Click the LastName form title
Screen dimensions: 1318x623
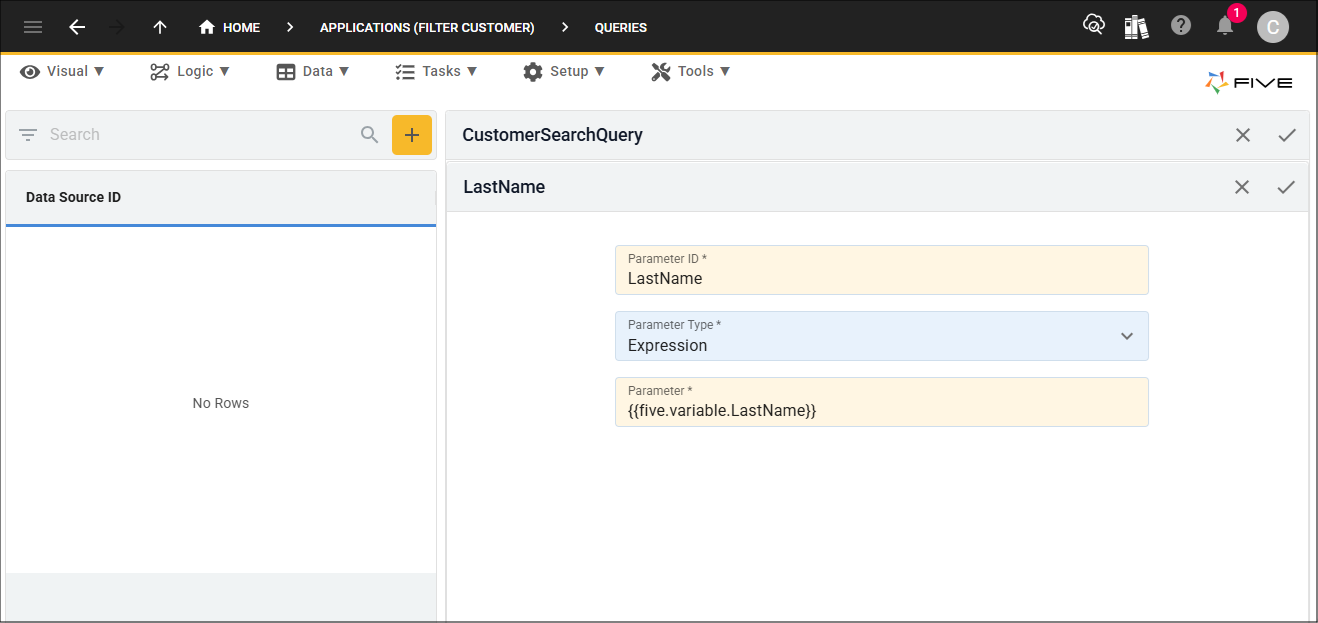click(504, 187)
